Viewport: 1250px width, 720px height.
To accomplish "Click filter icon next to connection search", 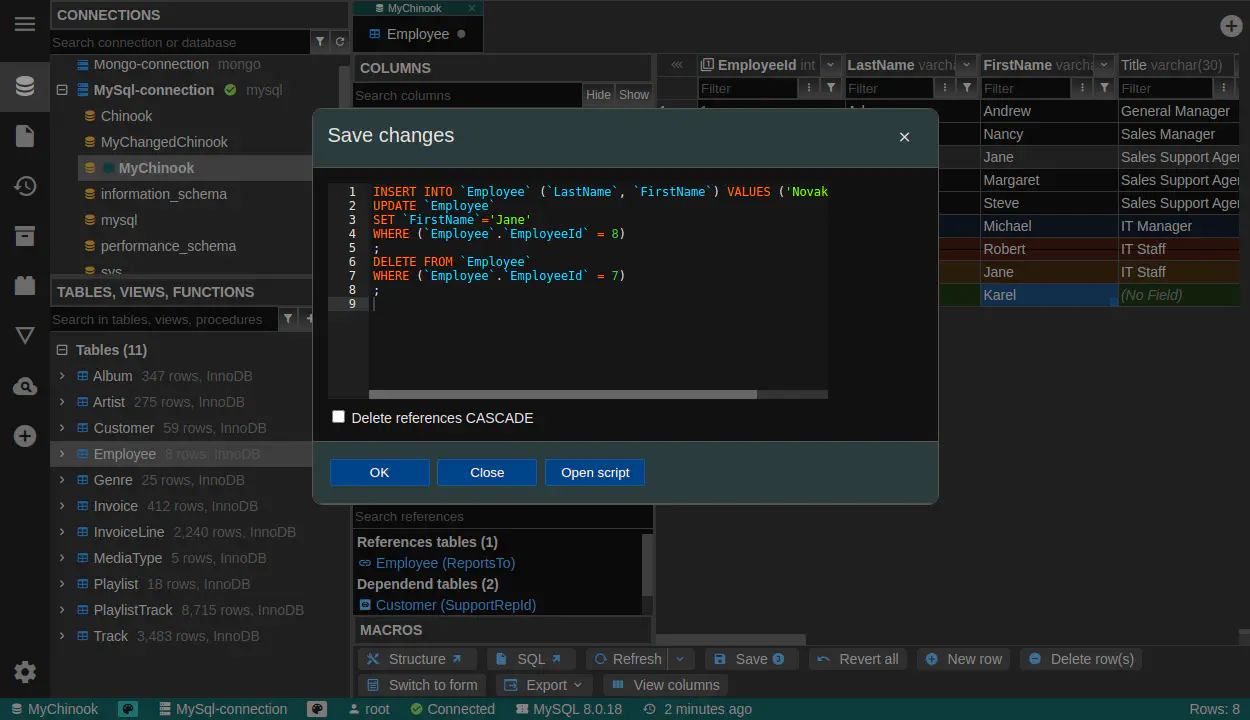I will pos(320,42).
